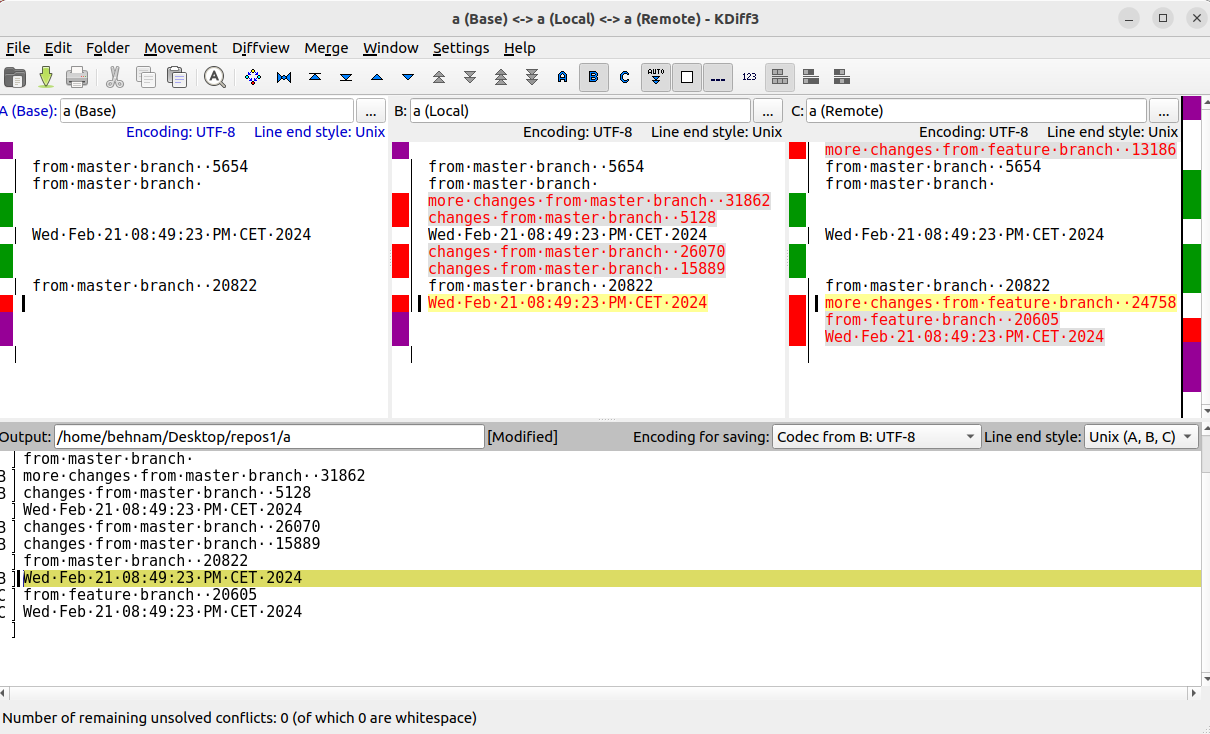Click the Print toolbar icon

click(77, 77)
